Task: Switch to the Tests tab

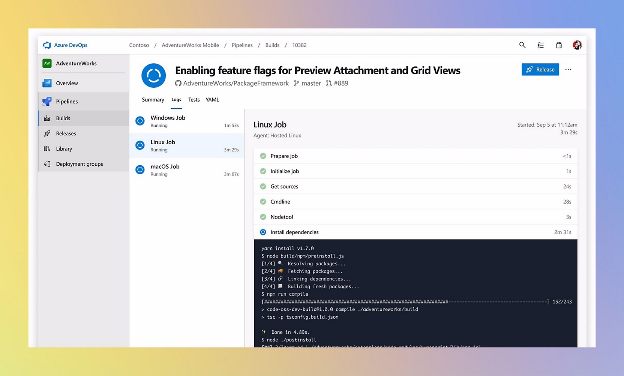Action: [x=194, y=100]
